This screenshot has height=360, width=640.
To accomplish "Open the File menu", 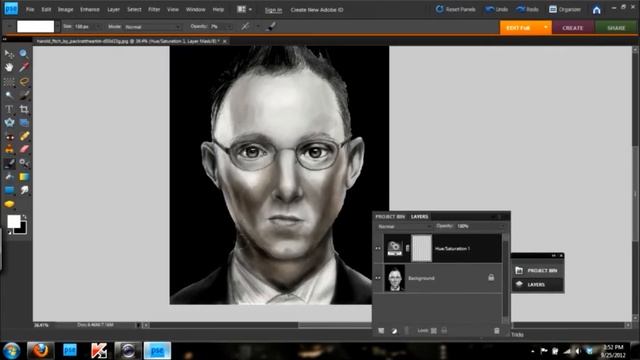I will 30,9.
